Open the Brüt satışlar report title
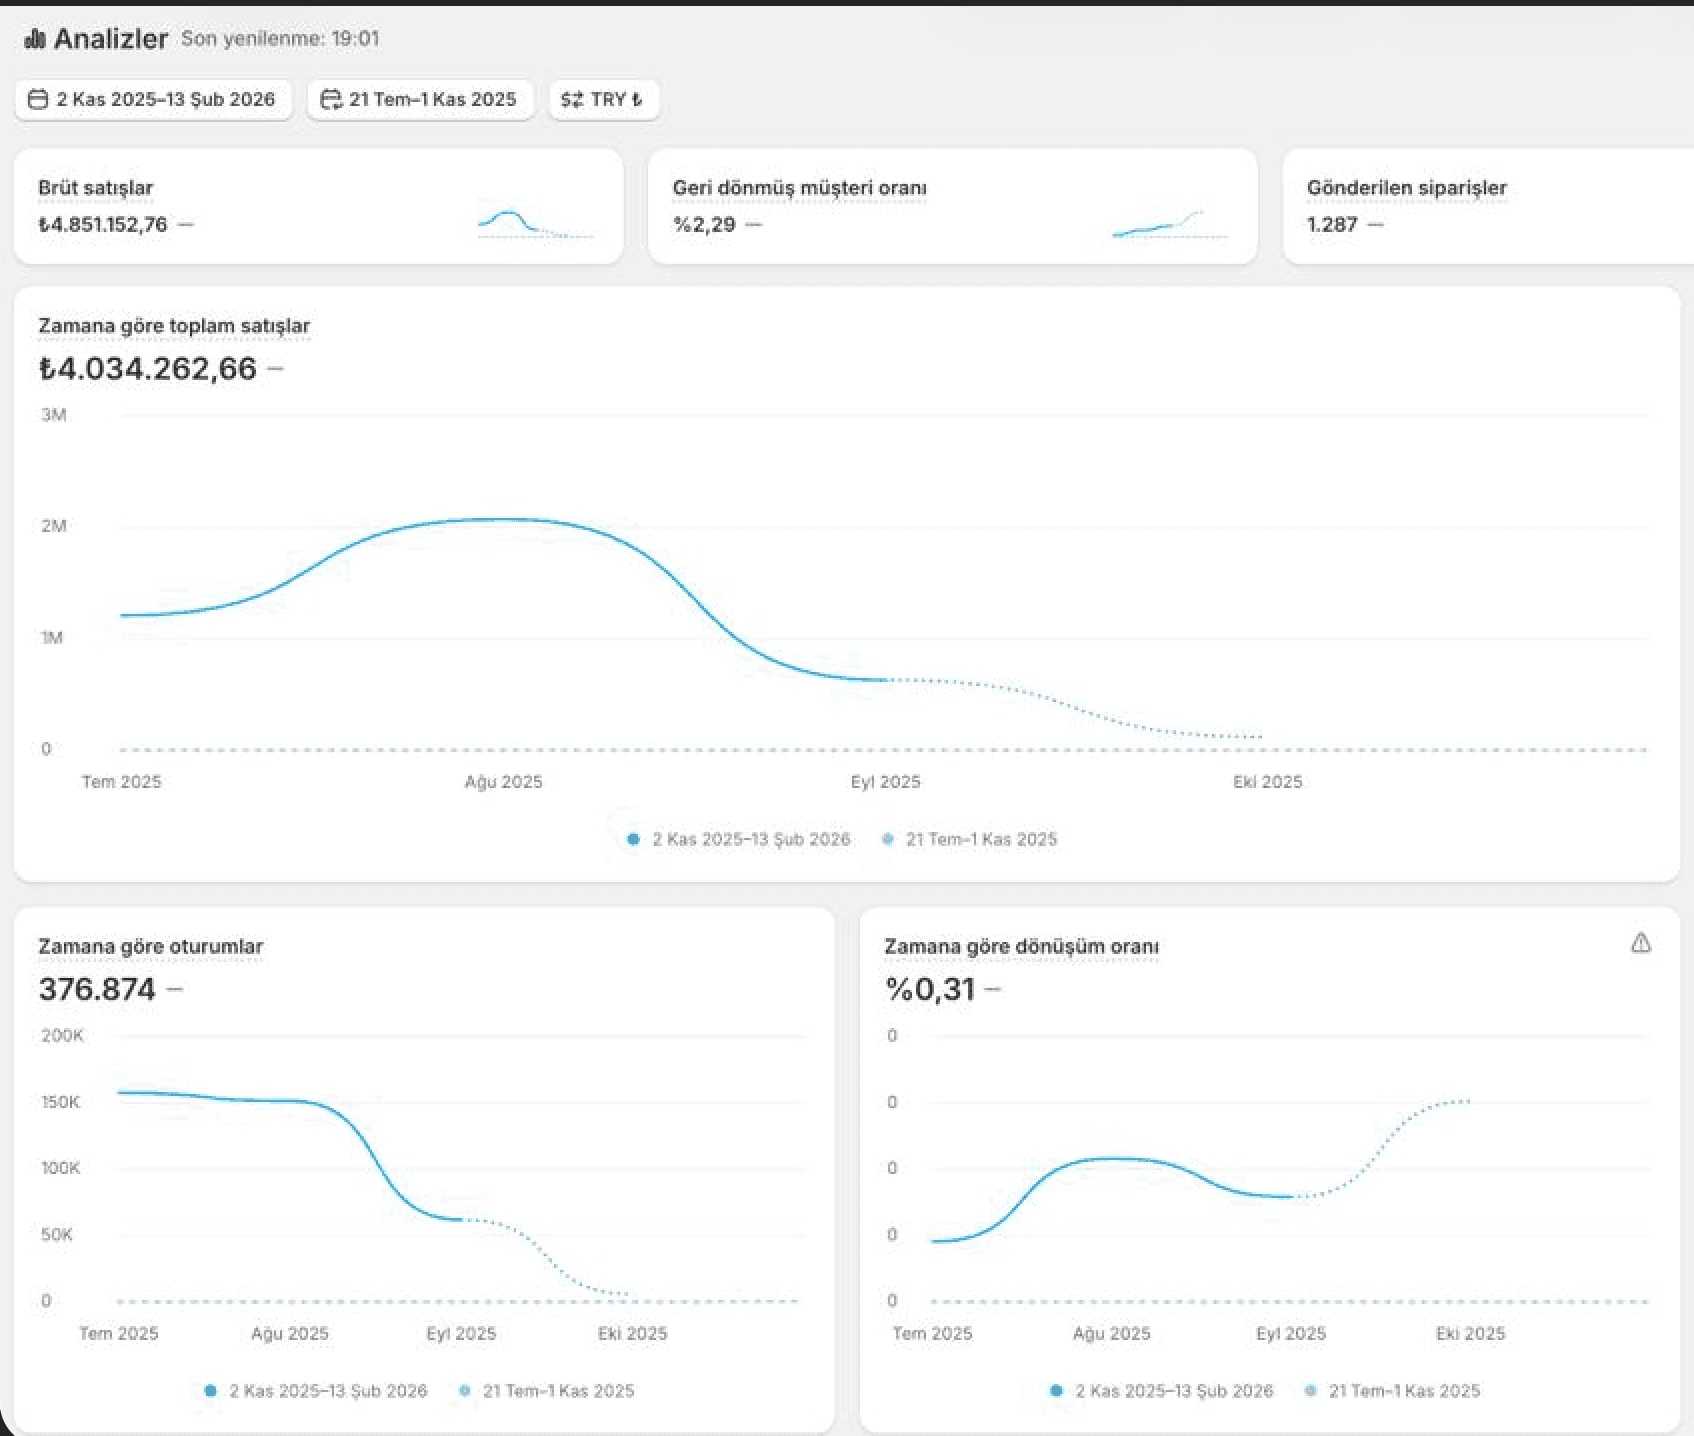Image resolution: width=1694 pixels, height=1436 pixels. (x=96, y=188)
